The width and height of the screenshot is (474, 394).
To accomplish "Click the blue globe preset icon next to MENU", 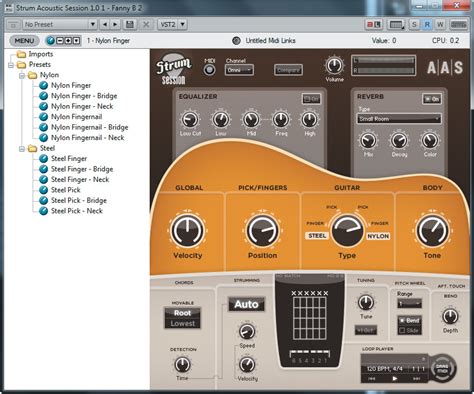I will pos(51,41).
